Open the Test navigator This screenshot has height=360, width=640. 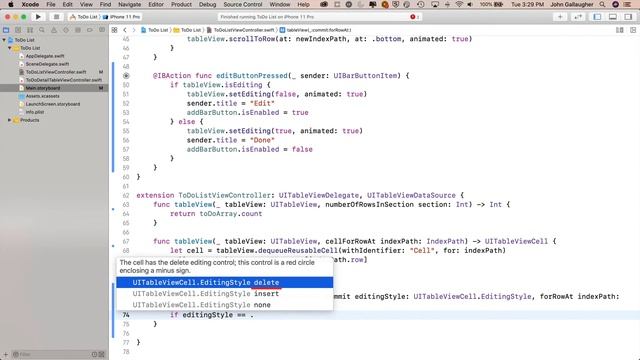[66, 30]
